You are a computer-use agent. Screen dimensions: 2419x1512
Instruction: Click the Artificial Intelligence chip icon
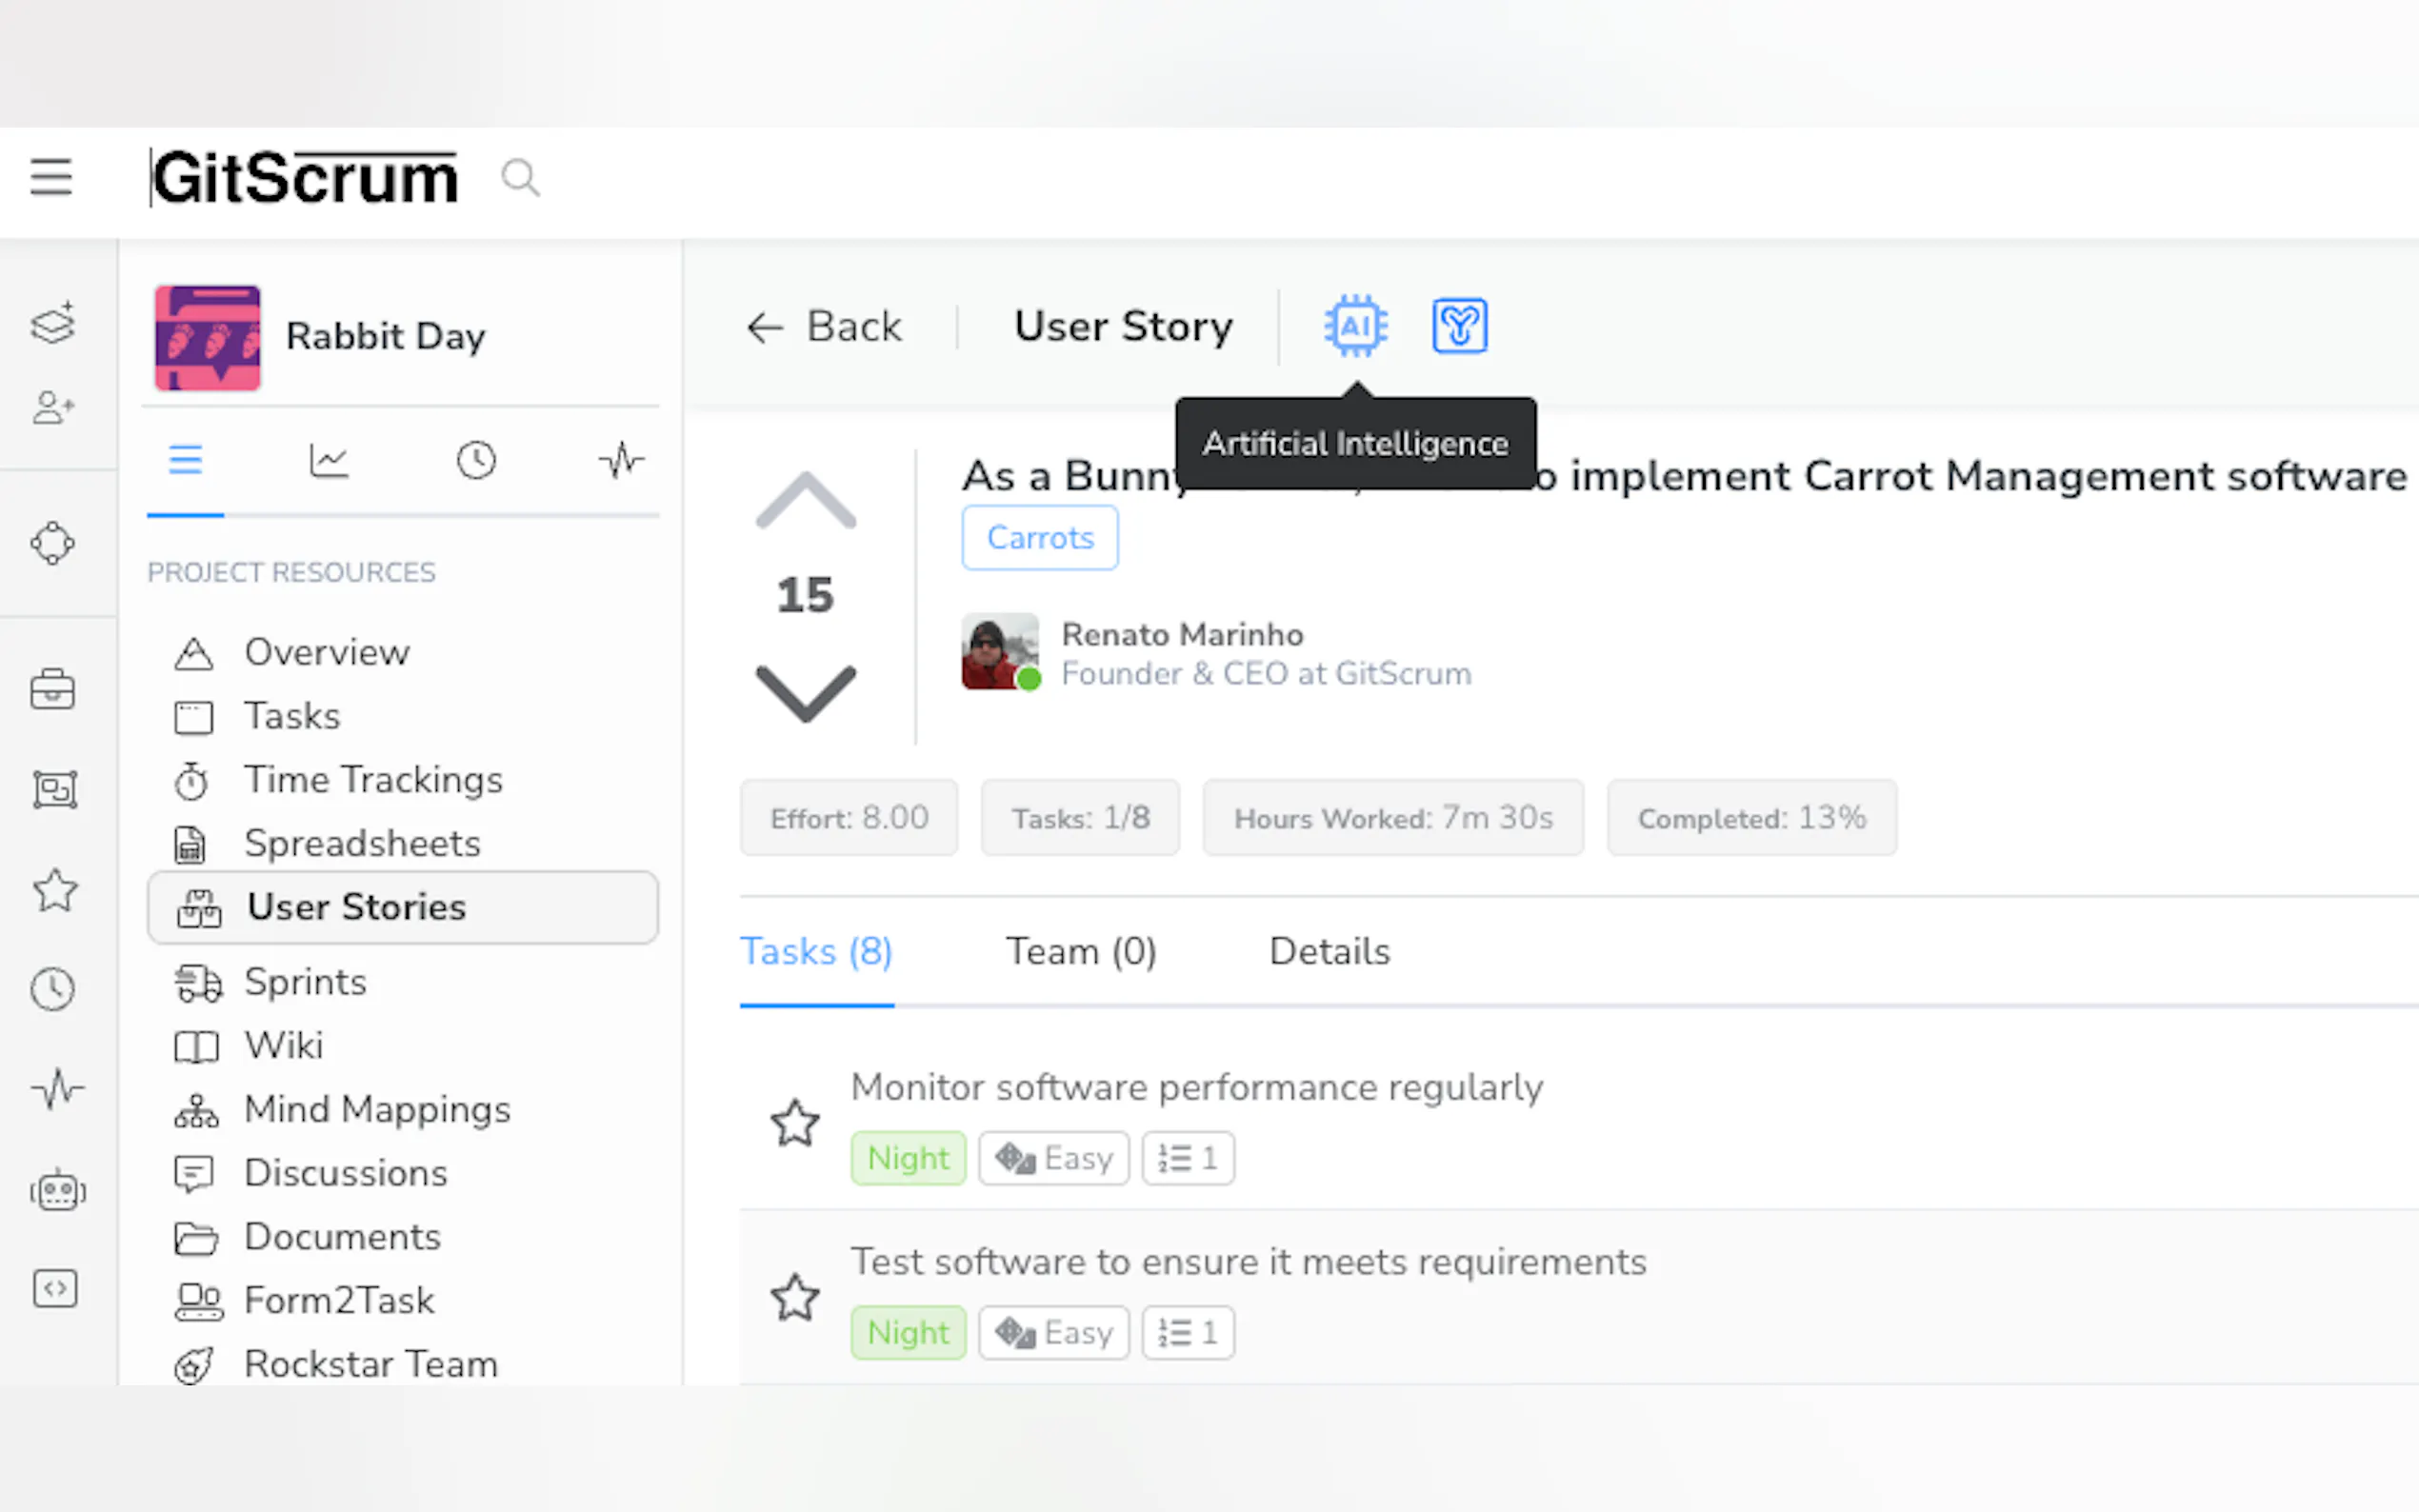tap(1355, 326)
